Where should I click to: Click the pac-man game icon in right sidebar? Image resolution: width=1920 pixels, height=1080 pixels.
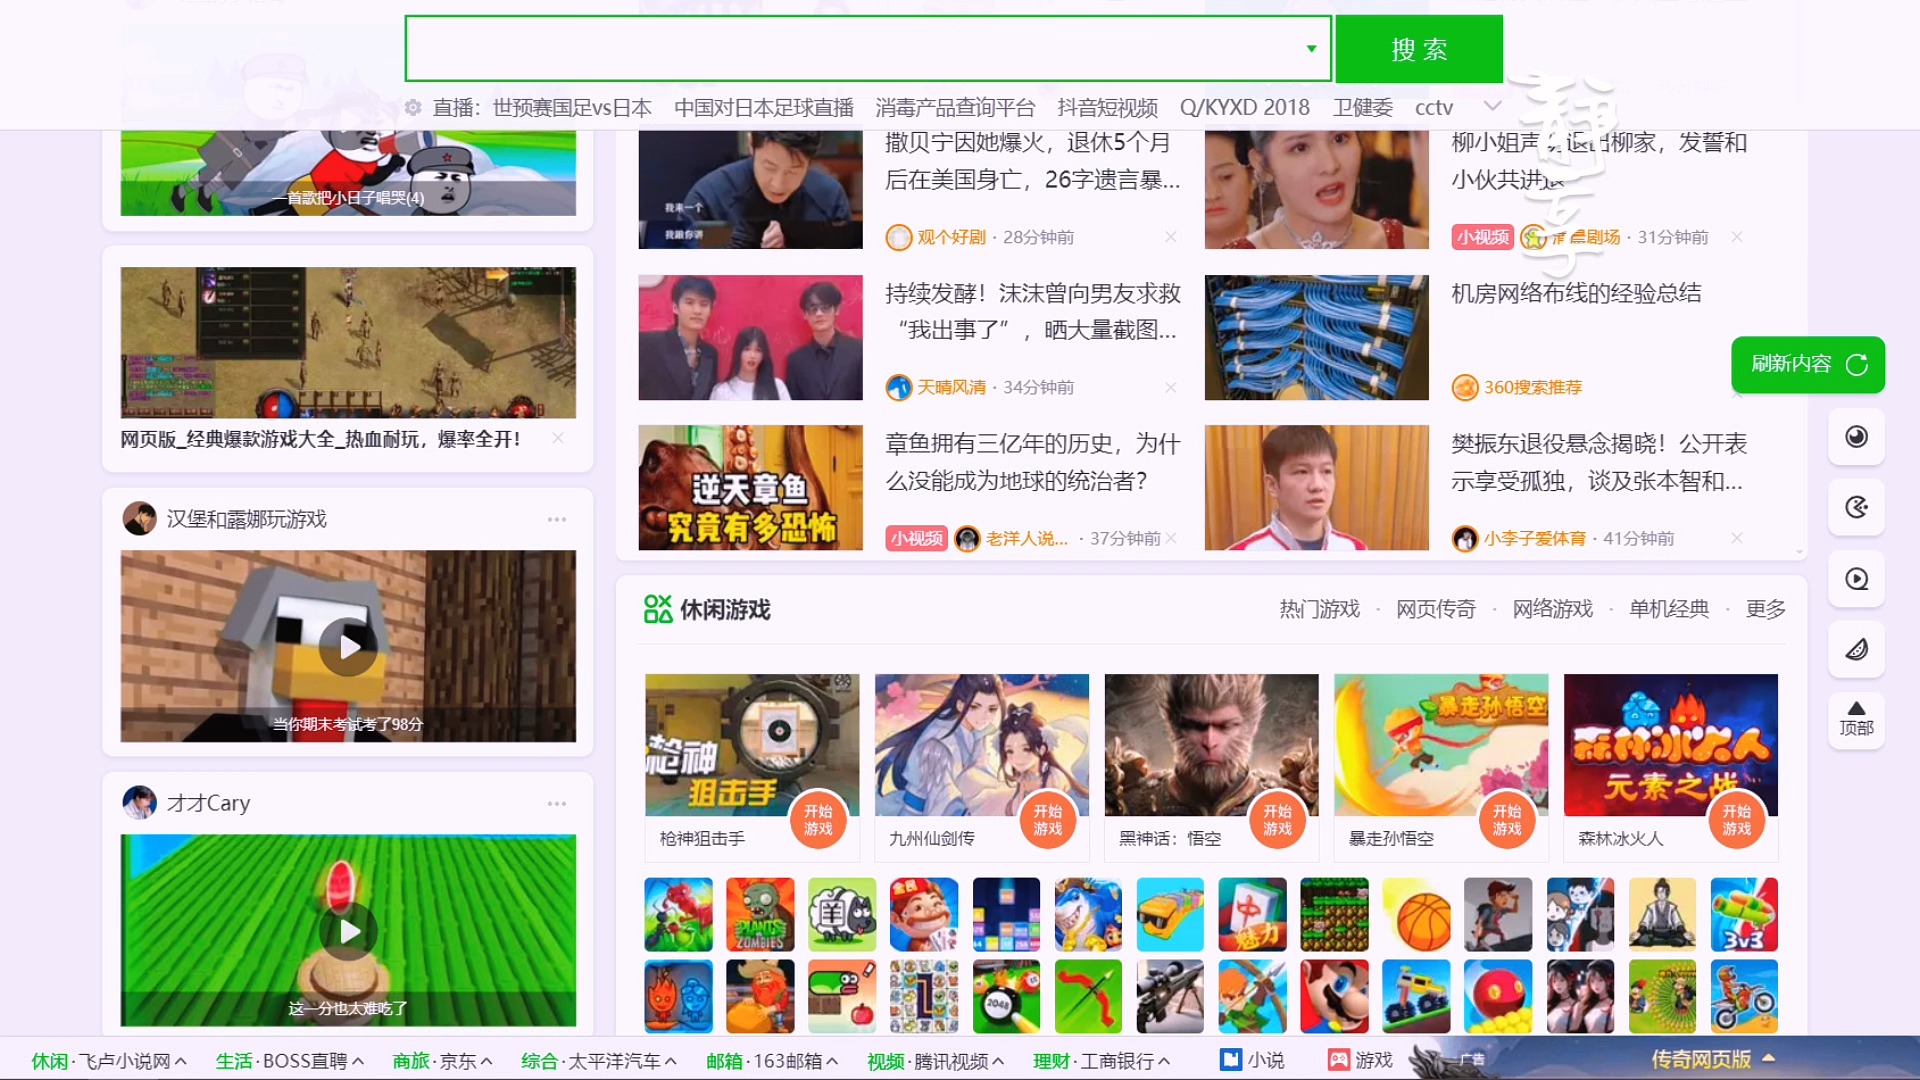[x=1856, y=508]
